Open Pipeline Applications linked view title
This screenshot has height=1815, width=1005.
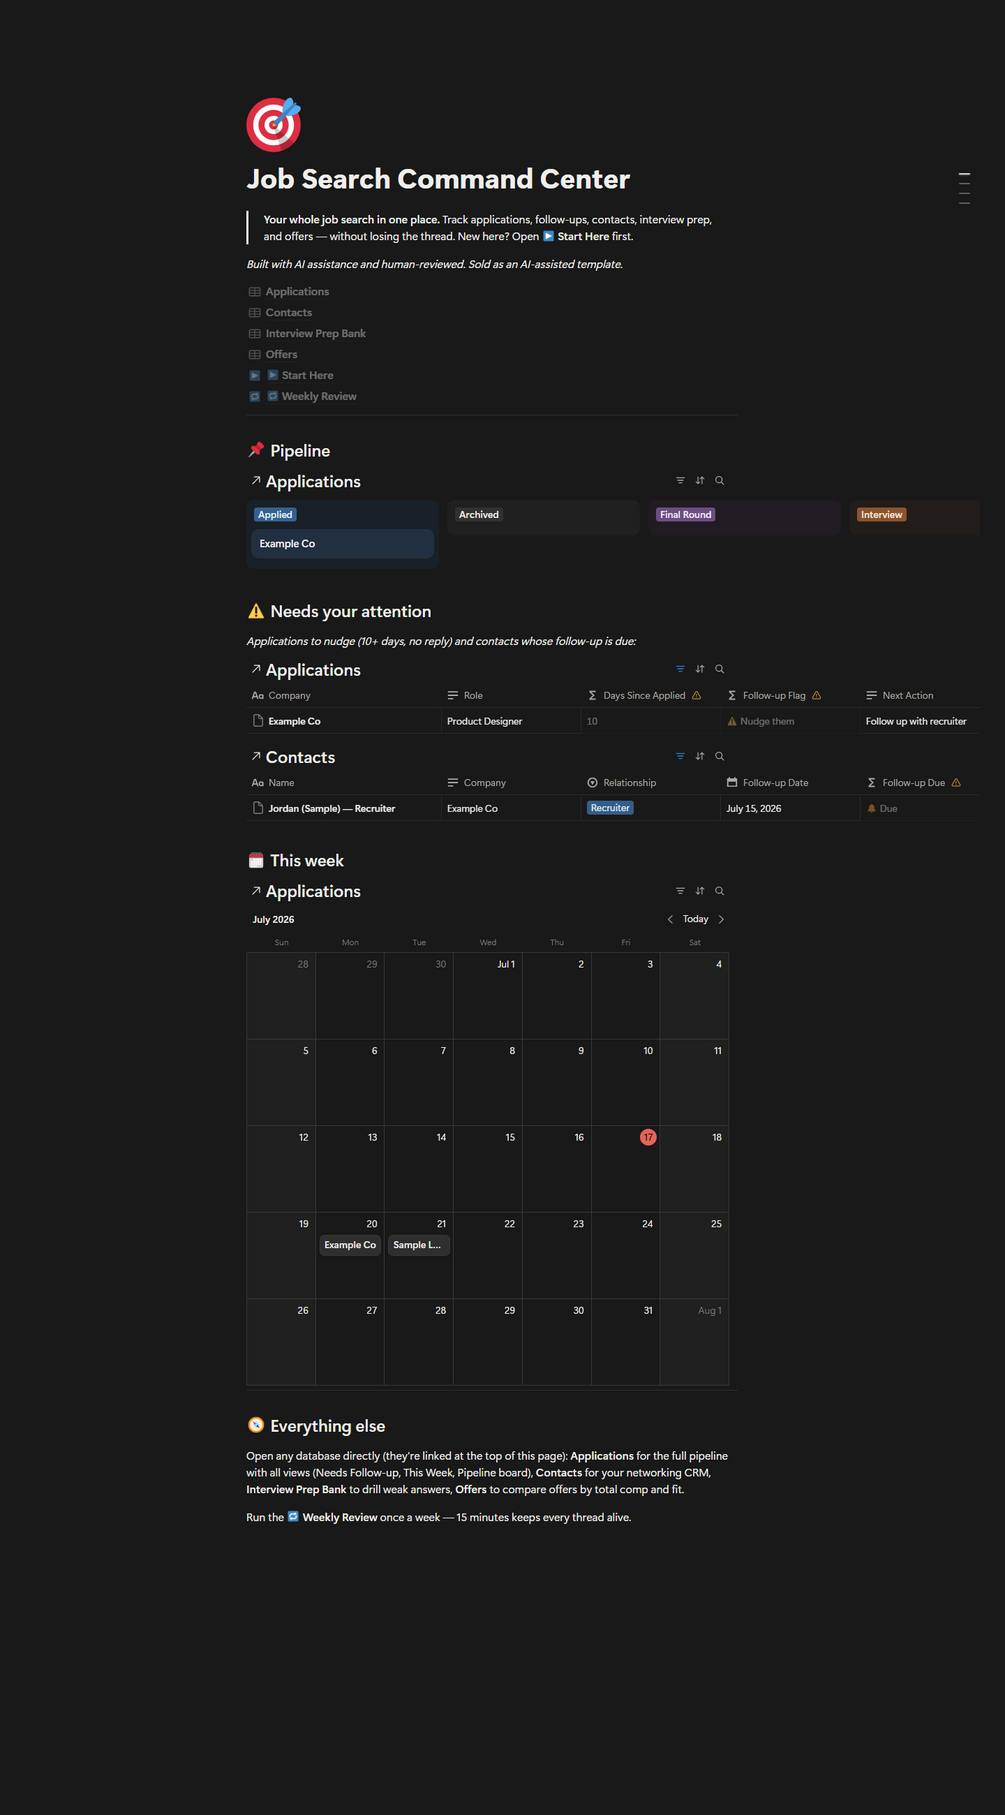point(313,482)
